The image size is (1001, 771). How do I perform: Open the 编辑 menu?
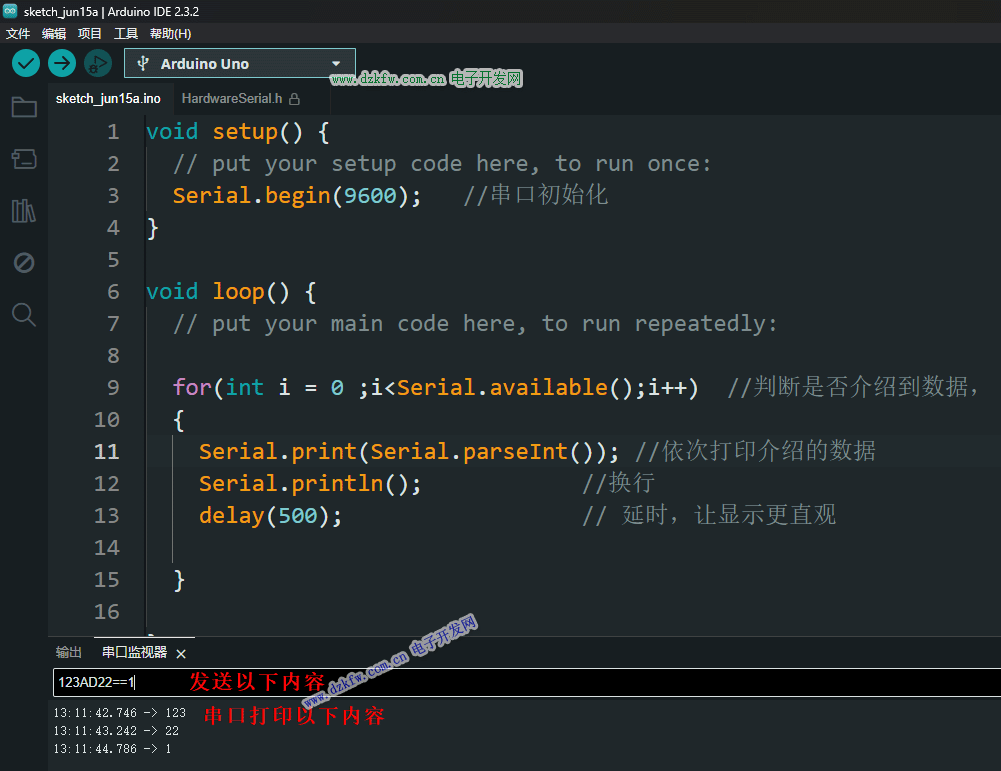coord(54,33)
